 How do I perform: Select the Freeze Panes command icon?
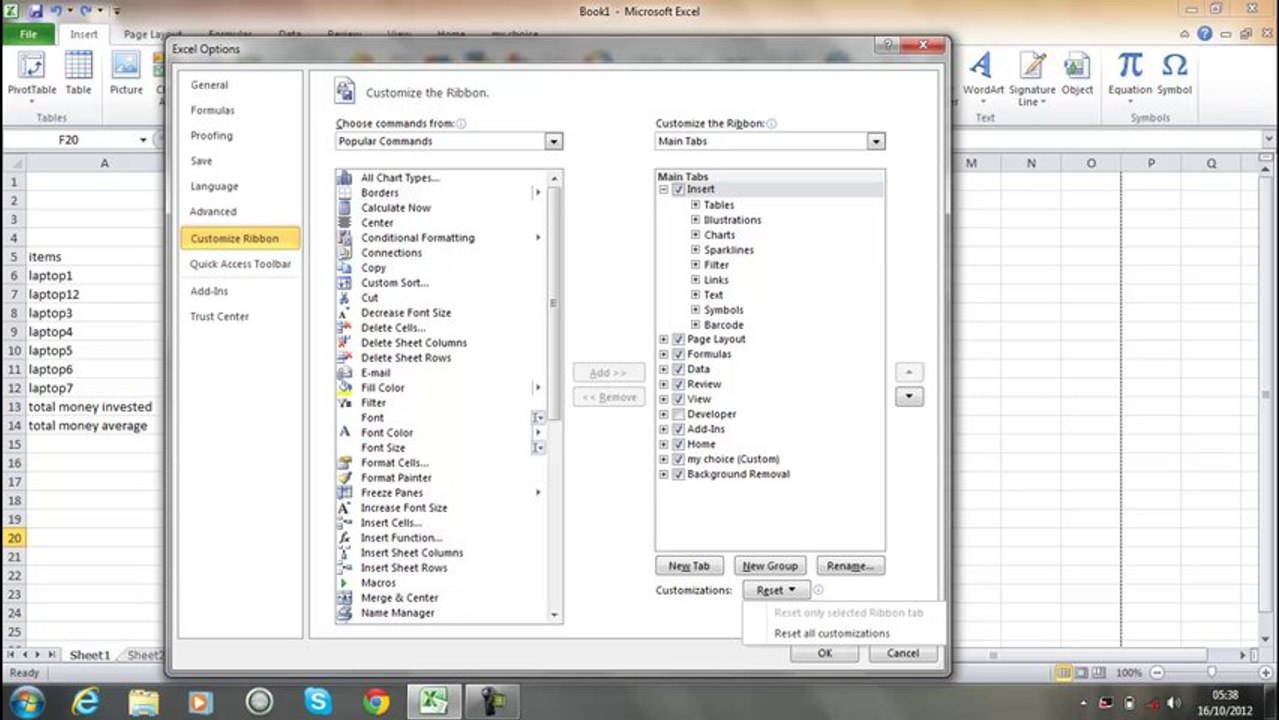[345, 493]
